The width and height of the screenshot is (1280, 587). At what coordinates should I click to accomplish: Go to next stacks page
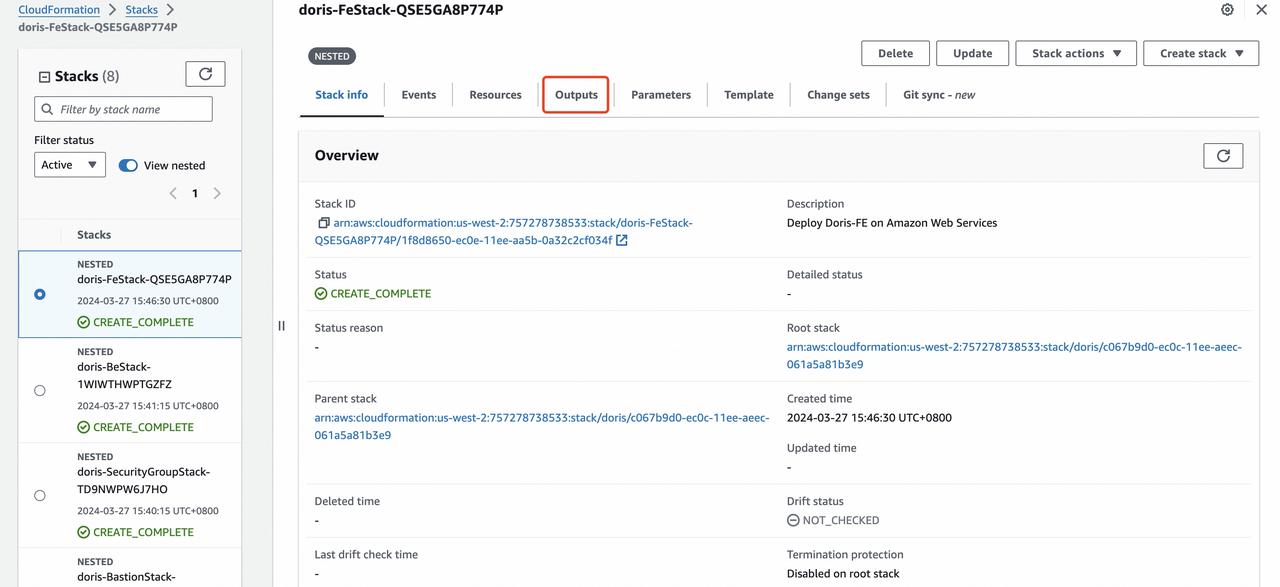pos(217,193)
